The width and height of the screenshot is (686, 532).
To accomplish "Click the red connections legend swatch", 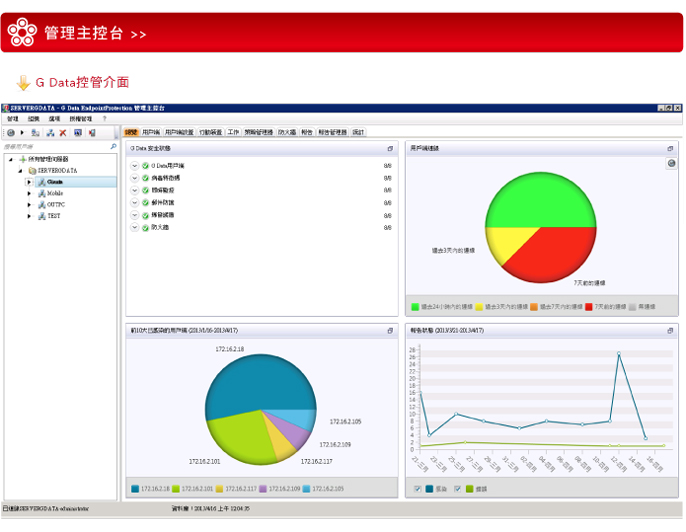I will [589, 307].
